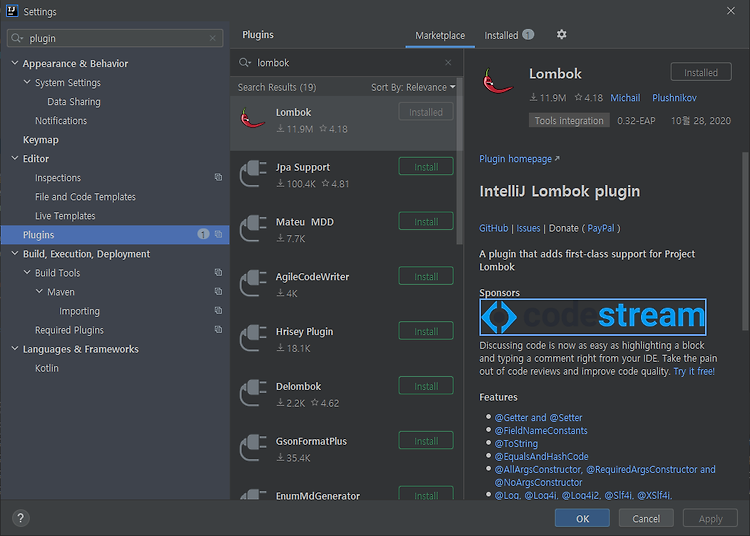
Task: Click the plugin list vertical scrollbar
Action: (460, 161)
